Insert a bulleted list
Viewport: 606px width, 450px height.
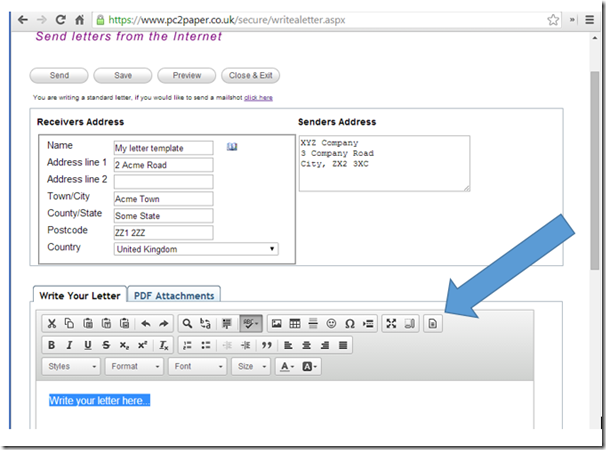coord(206,345)
